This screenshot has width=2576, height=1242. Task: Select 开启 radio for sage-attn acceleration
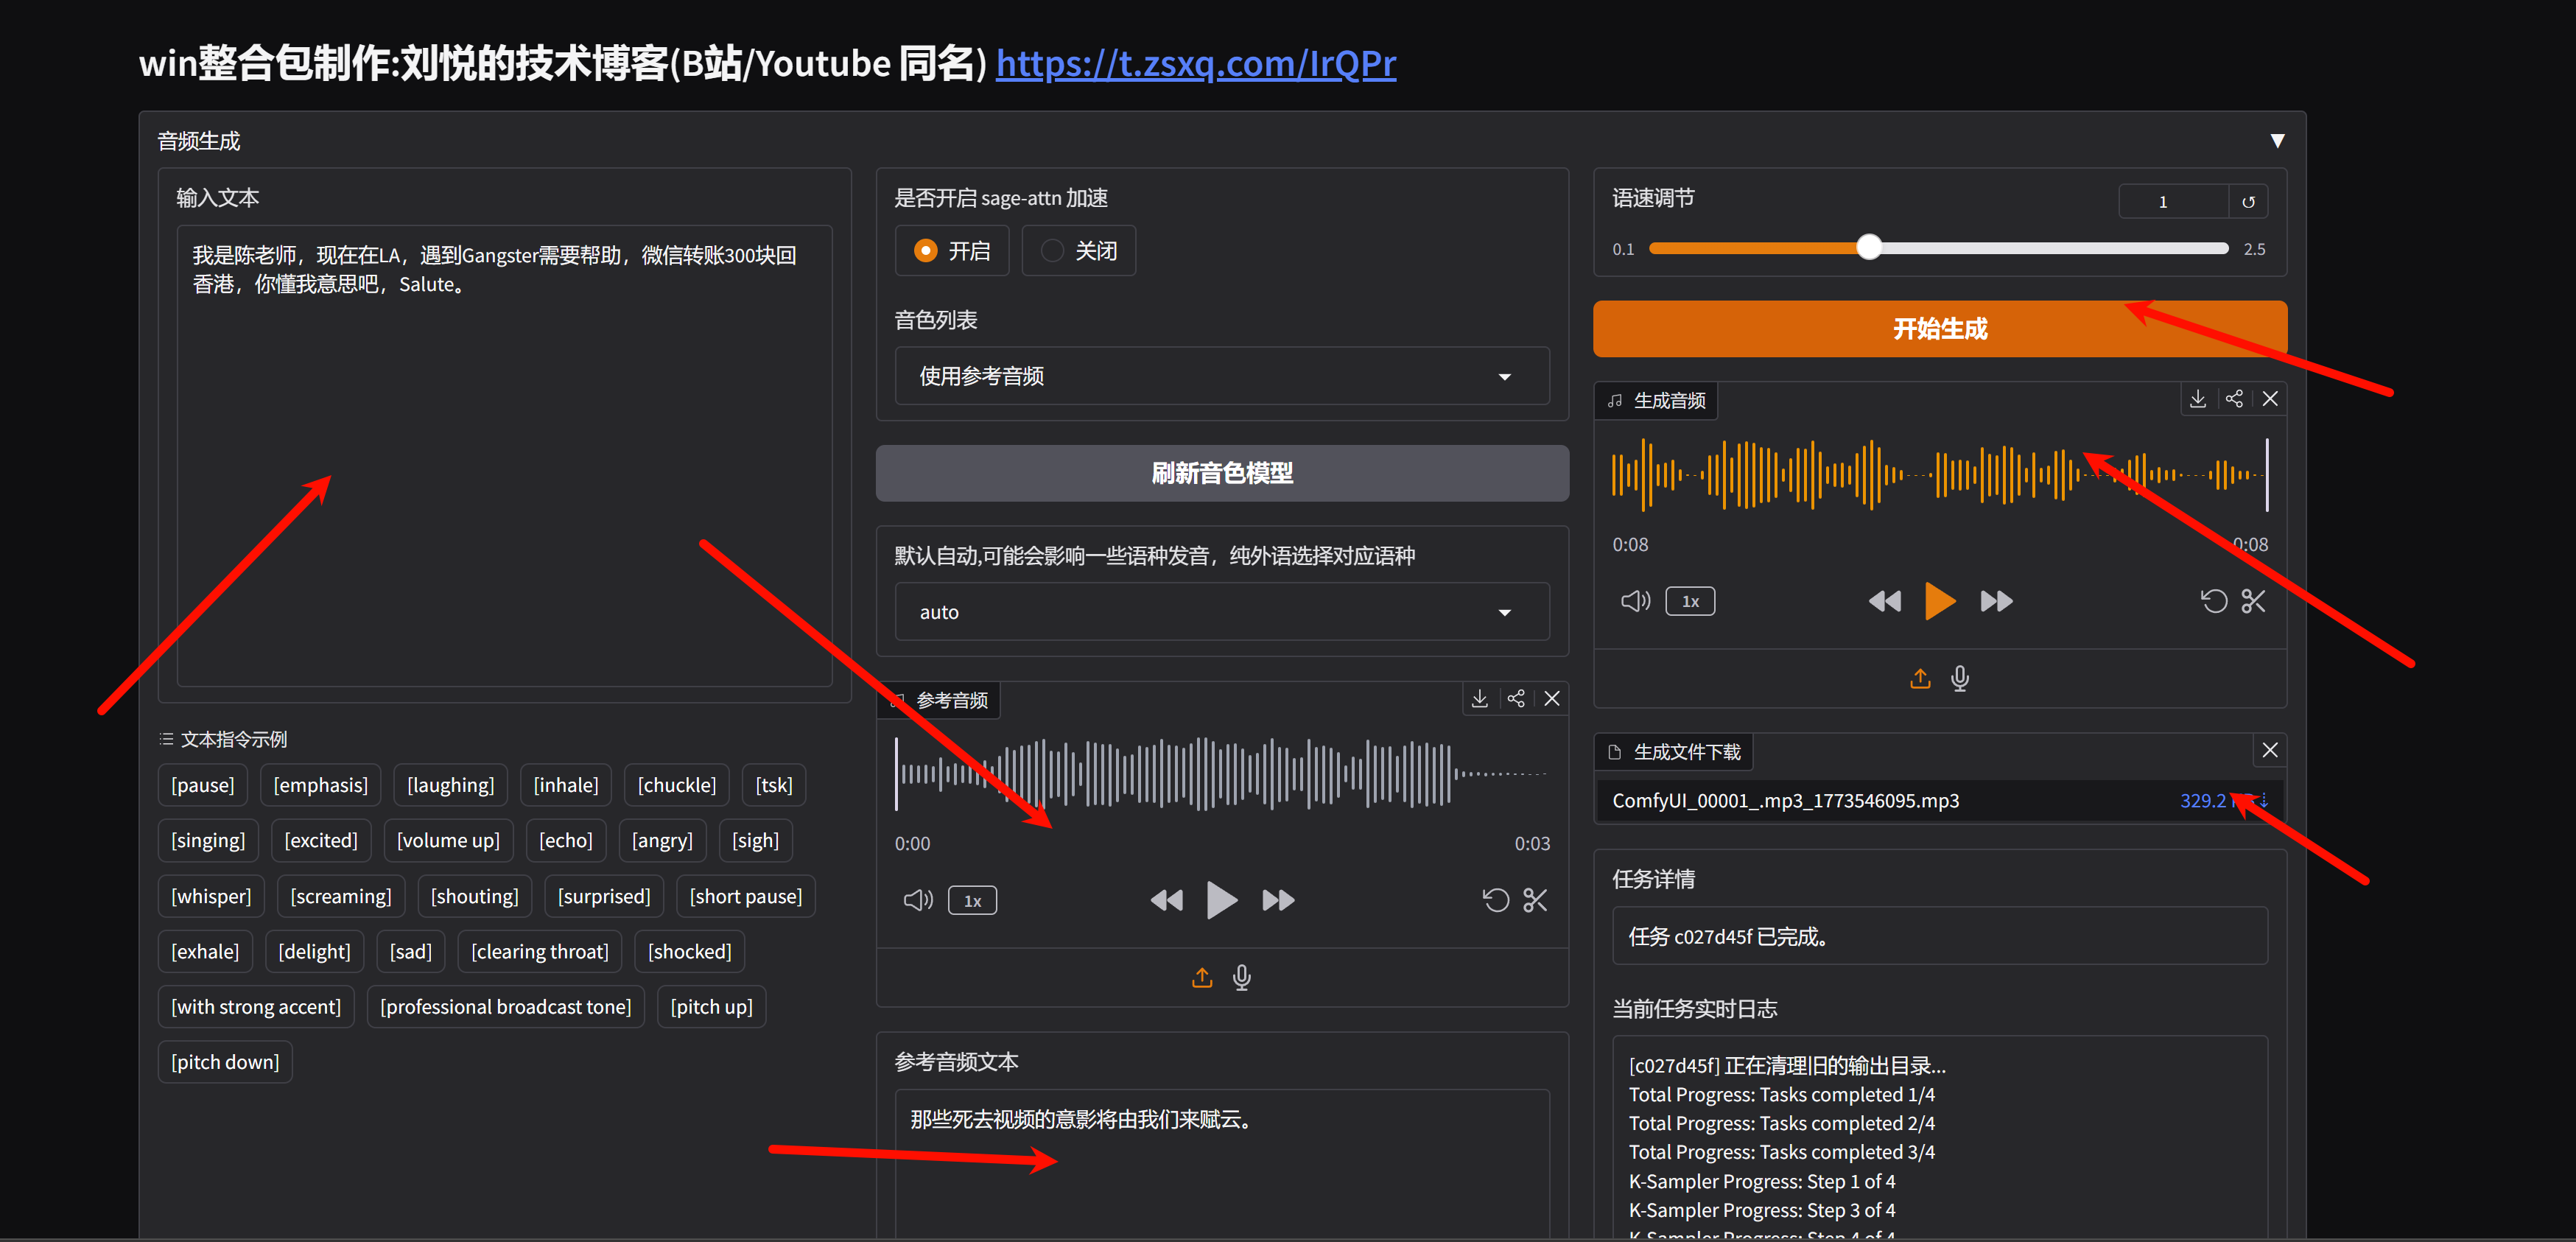coord(926,251)
